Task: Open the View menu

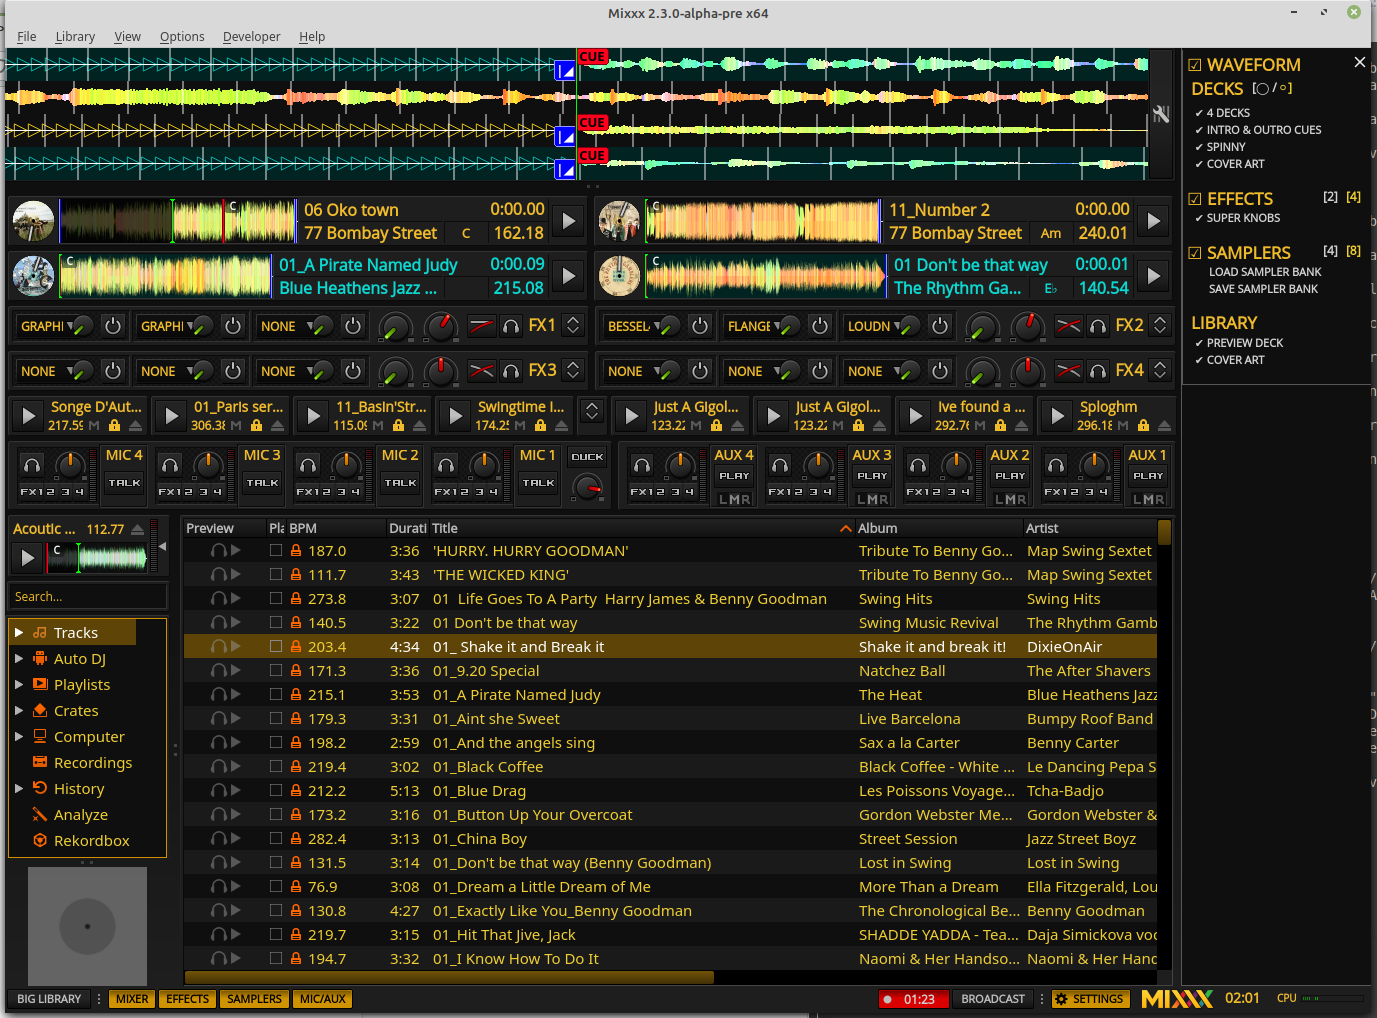Action: pos(127,37)
